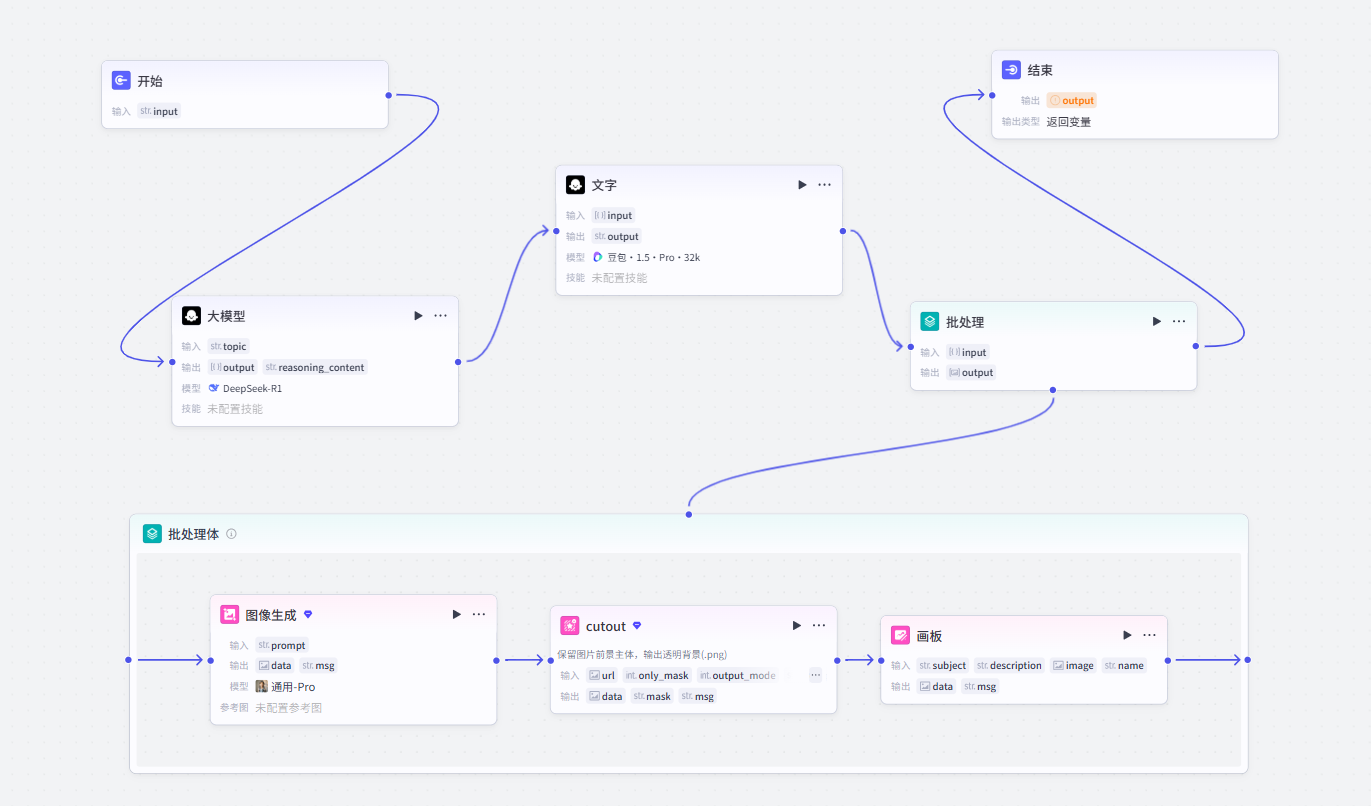Open the more options menu on 批处理 node
This screenshot has width=1371, height=806.
click(x=1179, y=322)
